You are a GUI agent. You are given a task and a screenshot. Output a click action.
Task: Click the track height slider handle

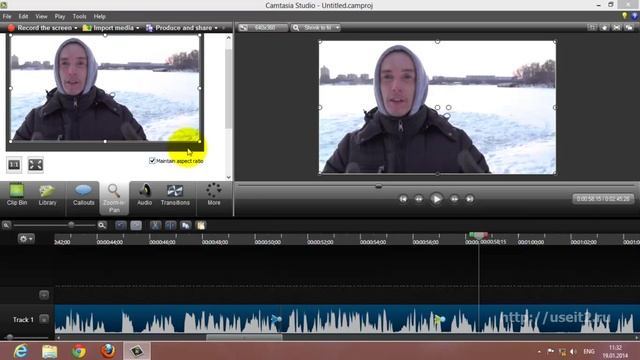tap(10, 337)
